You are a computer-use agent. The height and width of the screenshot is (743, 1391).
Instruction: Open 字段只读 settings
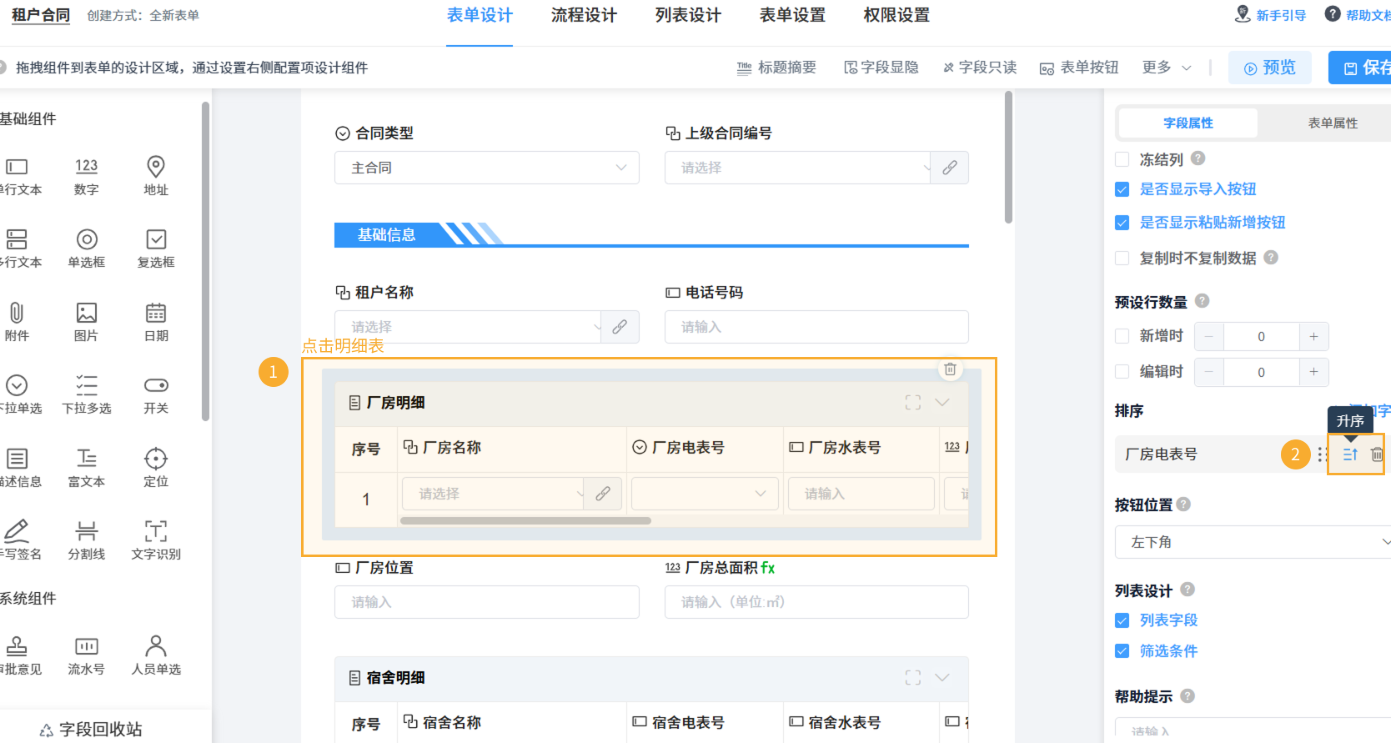pyautogui.click(x=980, y=67)
